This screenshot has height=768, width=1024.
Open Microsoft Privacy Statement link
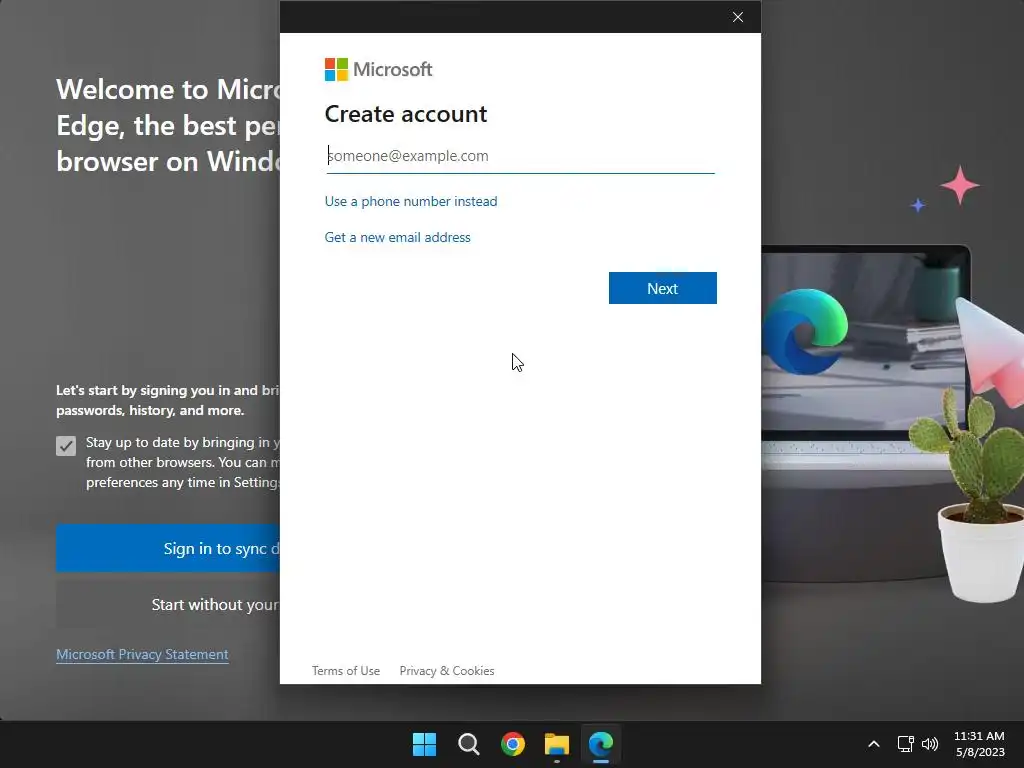(x=142, y=654)
